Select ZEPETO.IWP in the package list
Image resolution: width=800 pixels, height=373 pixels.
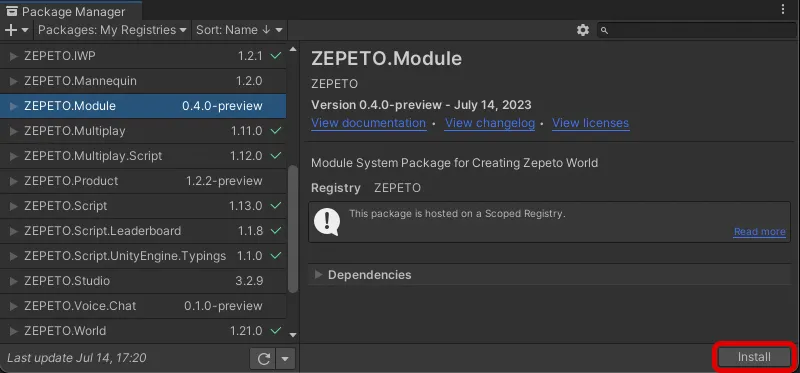143,56
